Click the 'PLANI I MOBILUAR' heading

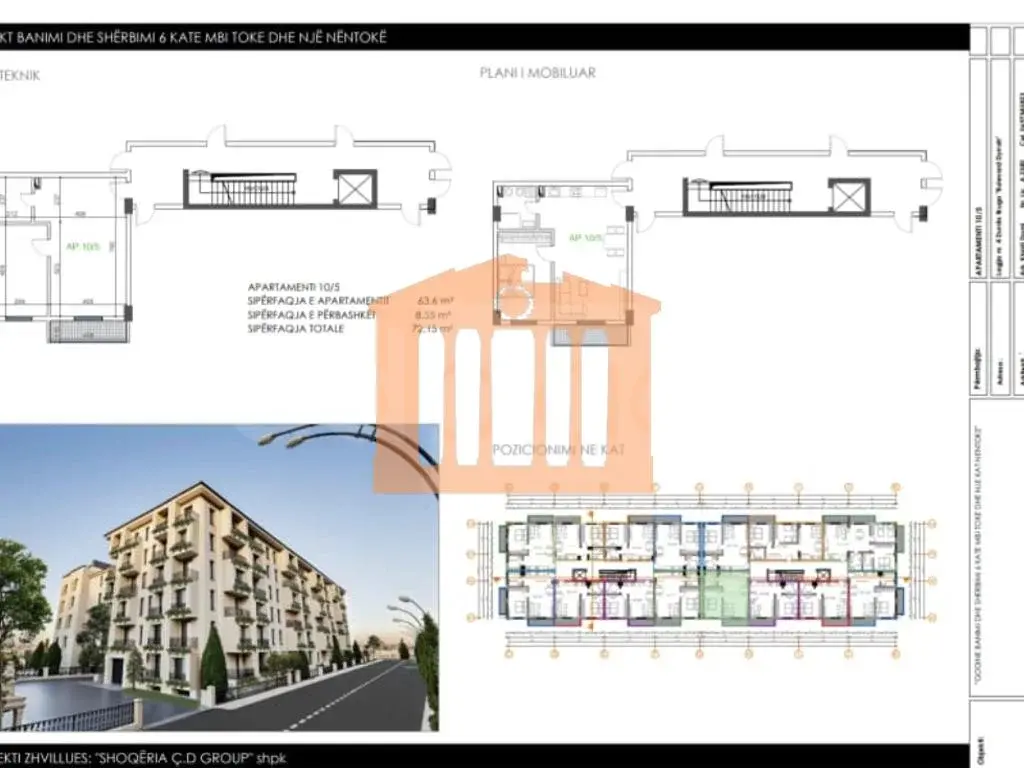pyautogui.click(x=537, y=73)
